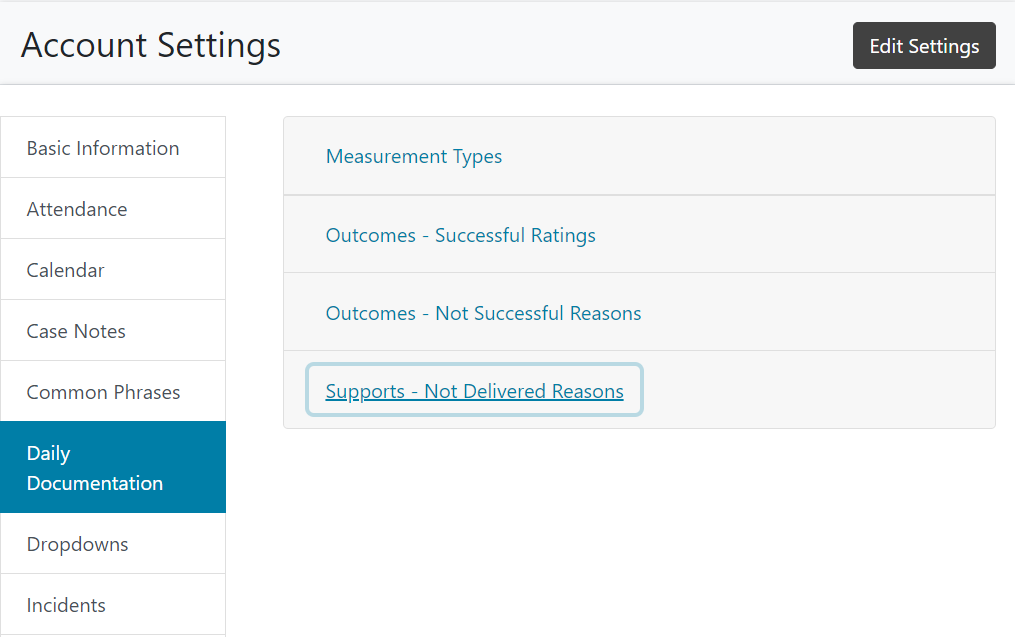Image resolution: width=1015 pixels, height=637 pixels.
Task: Select the Daily Documentation tab
Action: click(113, 467)
